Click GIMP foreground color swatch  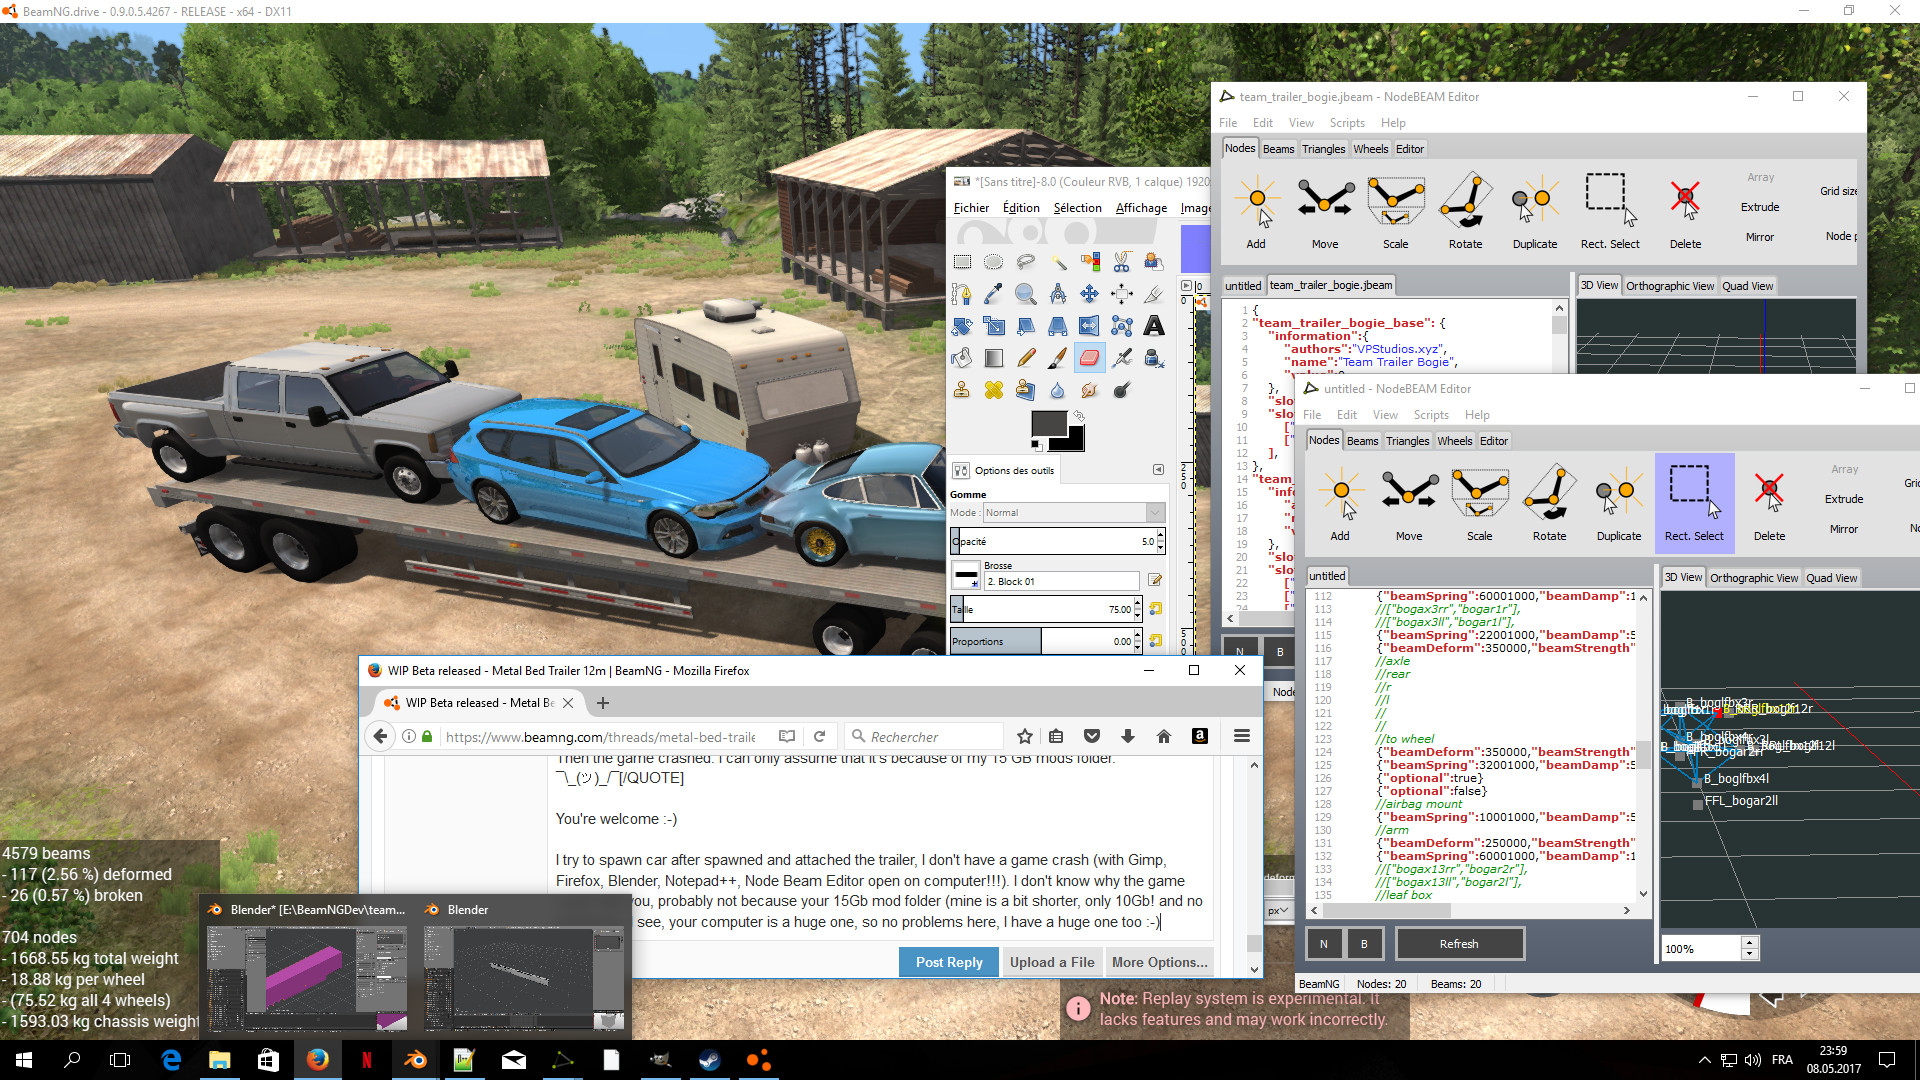[1048, 423]
